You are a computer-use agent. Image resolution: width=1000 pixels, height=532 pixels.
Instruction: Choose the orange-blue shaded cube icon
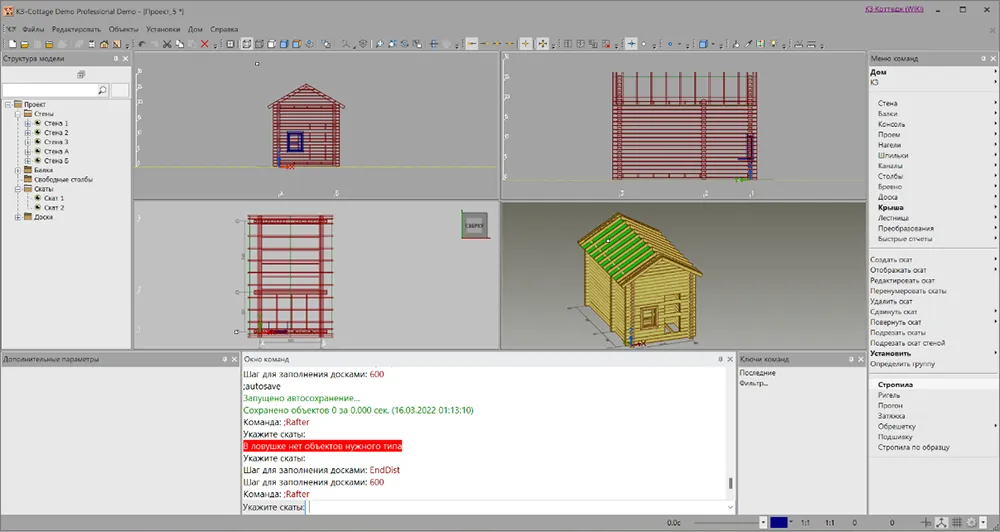297,44
